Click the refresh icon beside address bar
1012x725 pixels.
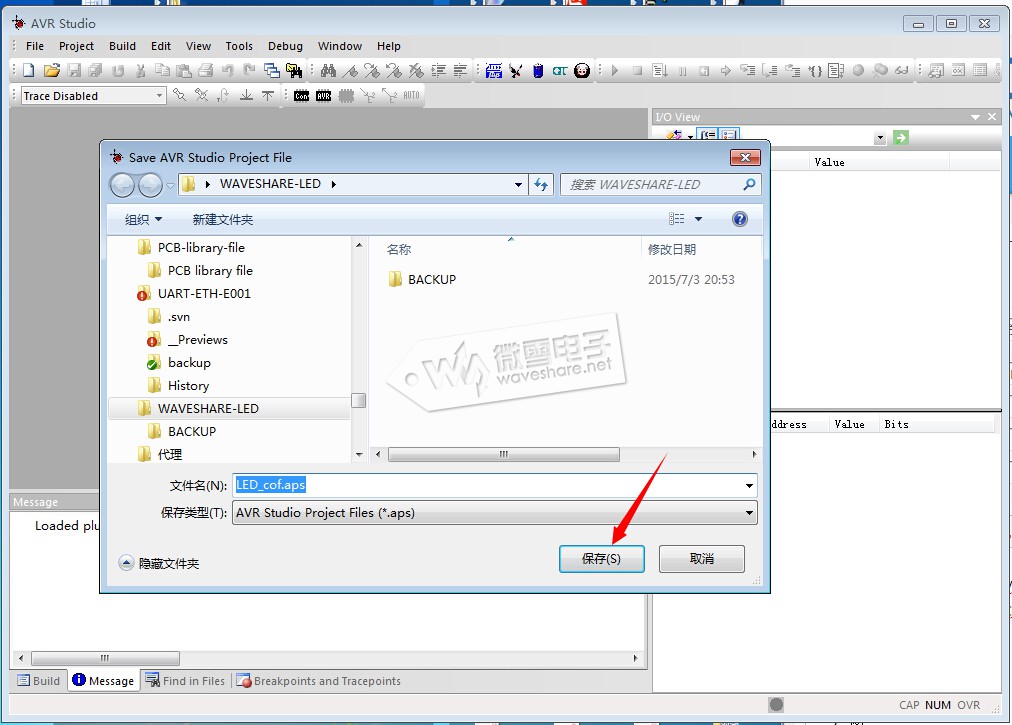click(541, 184)
